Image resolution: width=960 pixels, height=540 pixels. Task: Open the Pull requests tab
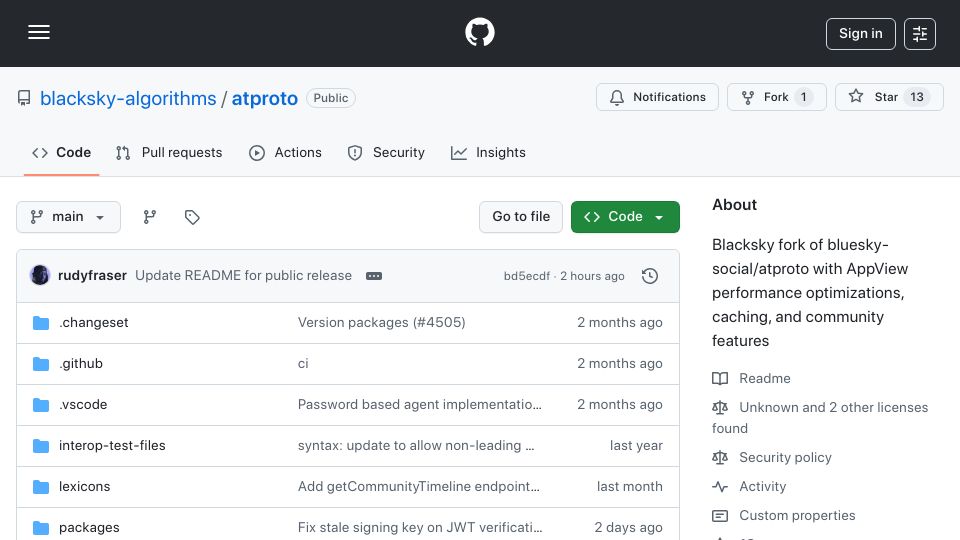[x=169, y=152]
